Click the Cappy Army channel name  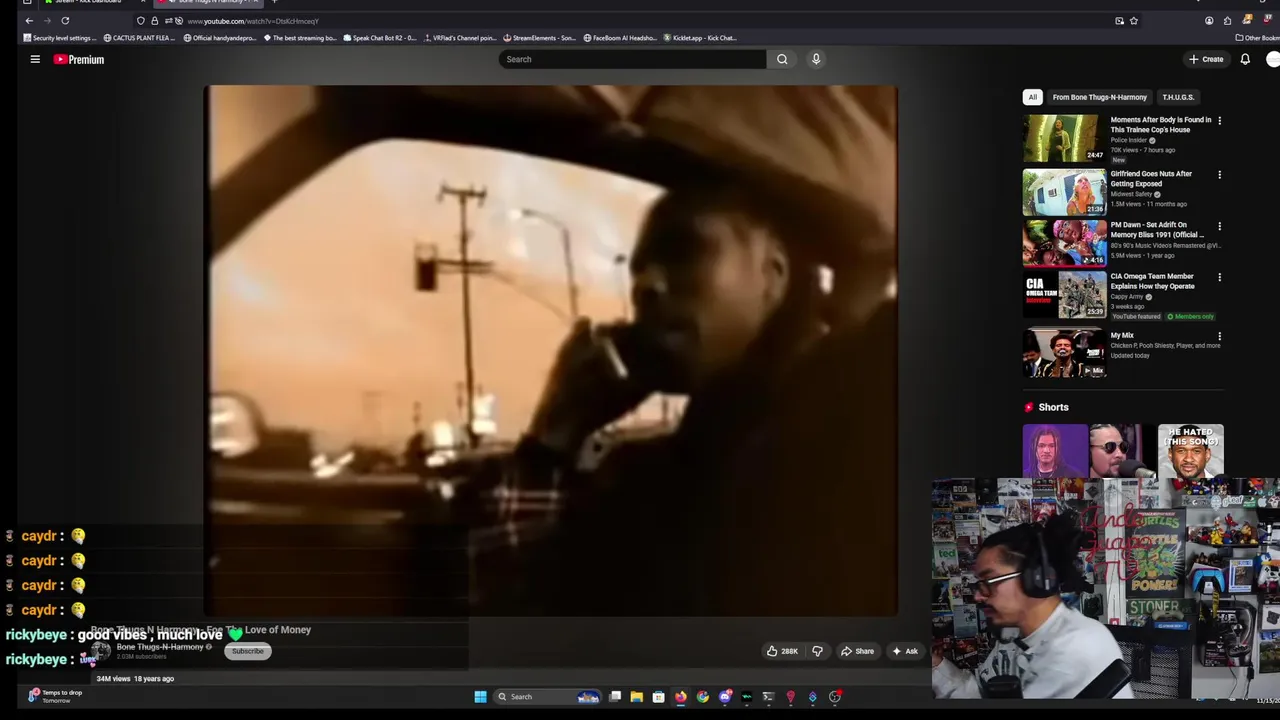coord(1127,297)
